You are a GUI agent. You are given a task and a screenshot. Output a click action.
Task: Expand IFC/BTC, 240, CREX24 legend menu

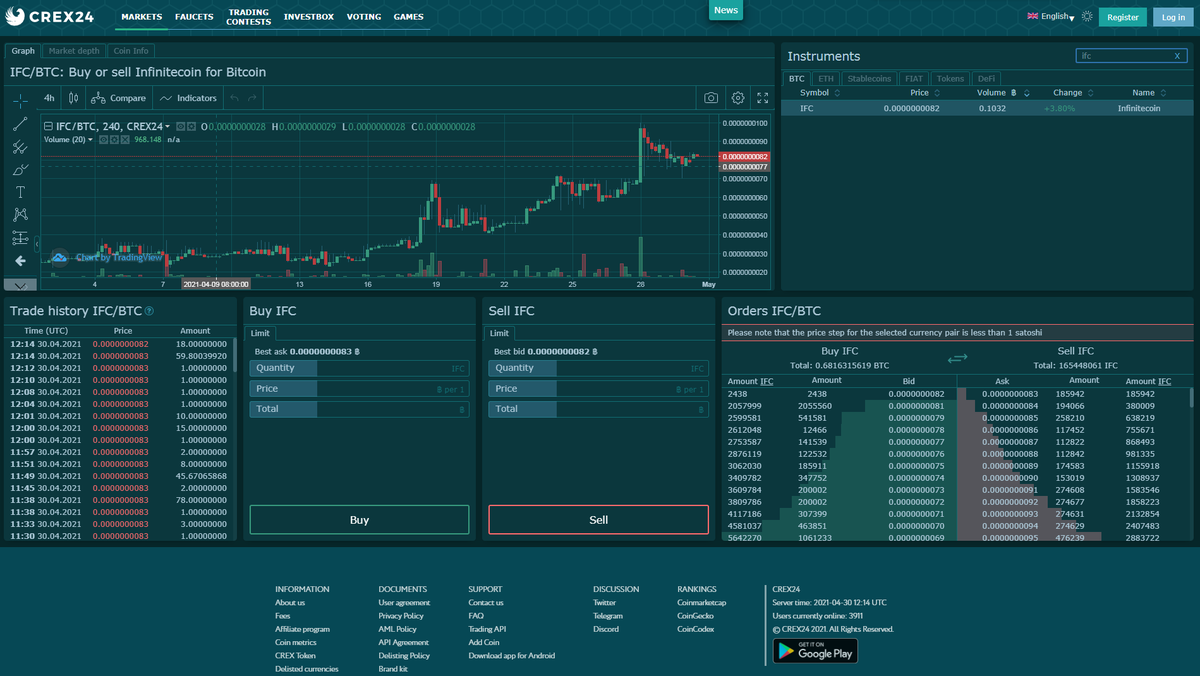coord(167,127)
